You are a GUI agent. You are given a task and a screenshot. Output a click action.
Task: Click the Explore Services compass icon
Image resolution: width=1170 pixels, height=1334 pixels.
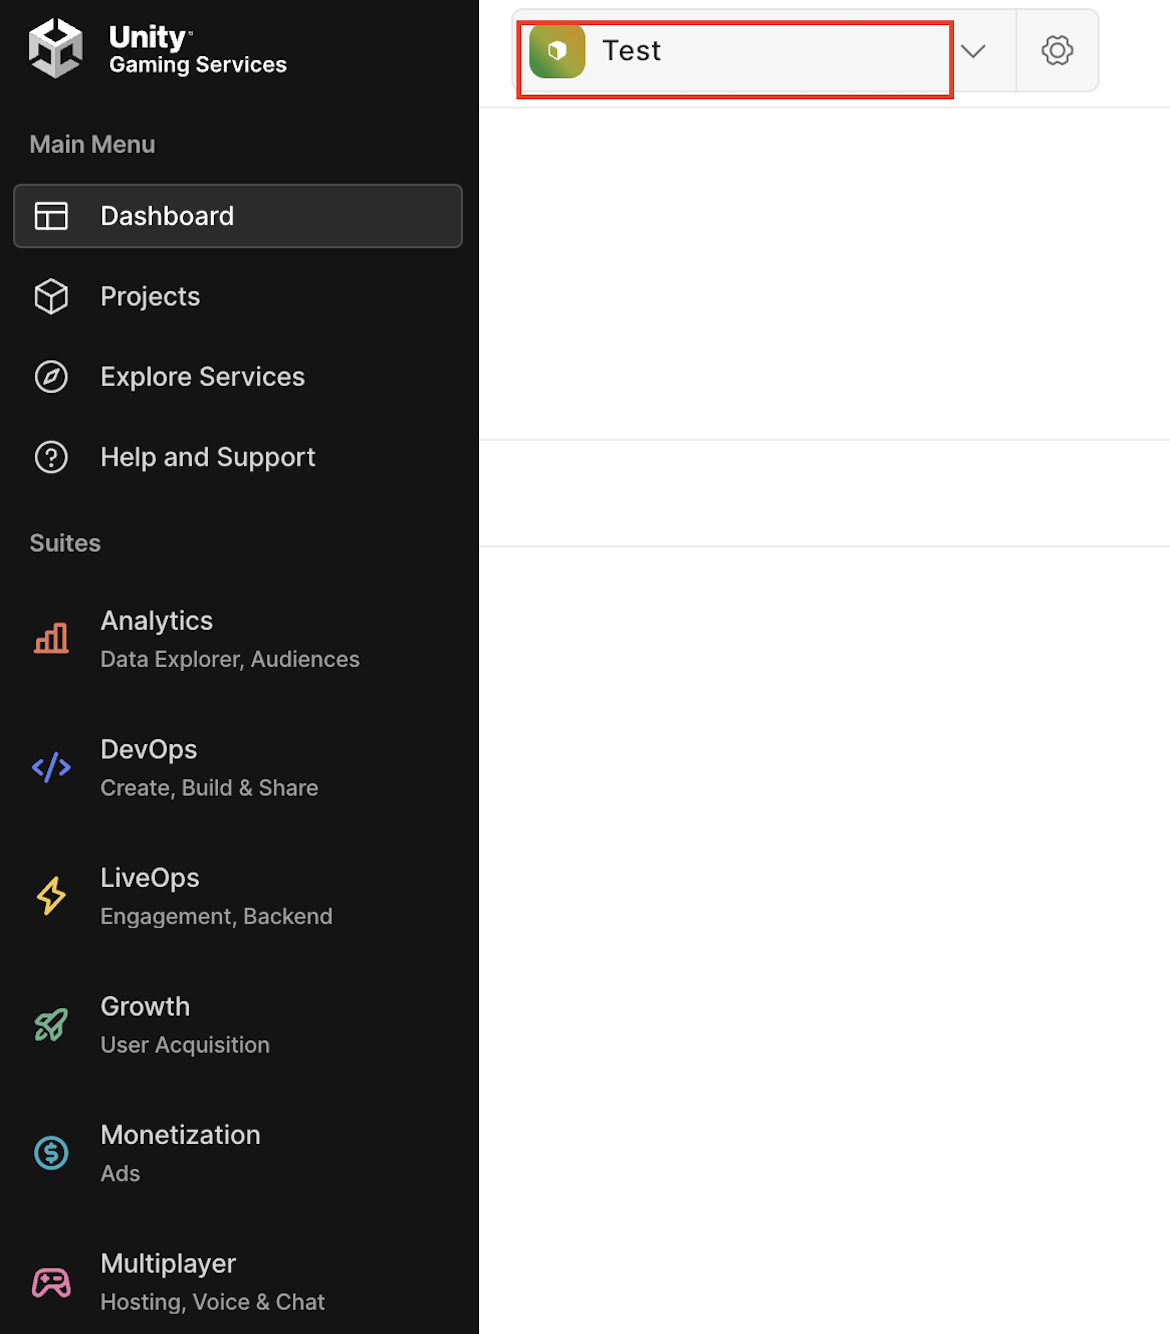click(51, 377)
